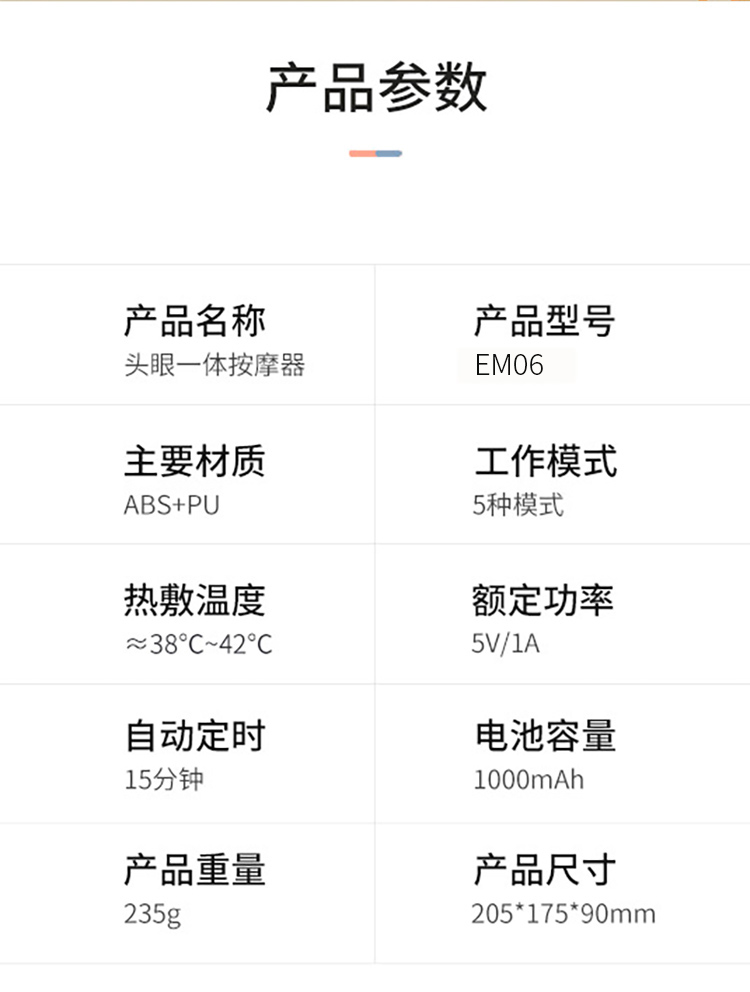Click the ≈38°C~42°C temperature value
The height and width of the screenshot is (992, 750).
click(198, 643)
